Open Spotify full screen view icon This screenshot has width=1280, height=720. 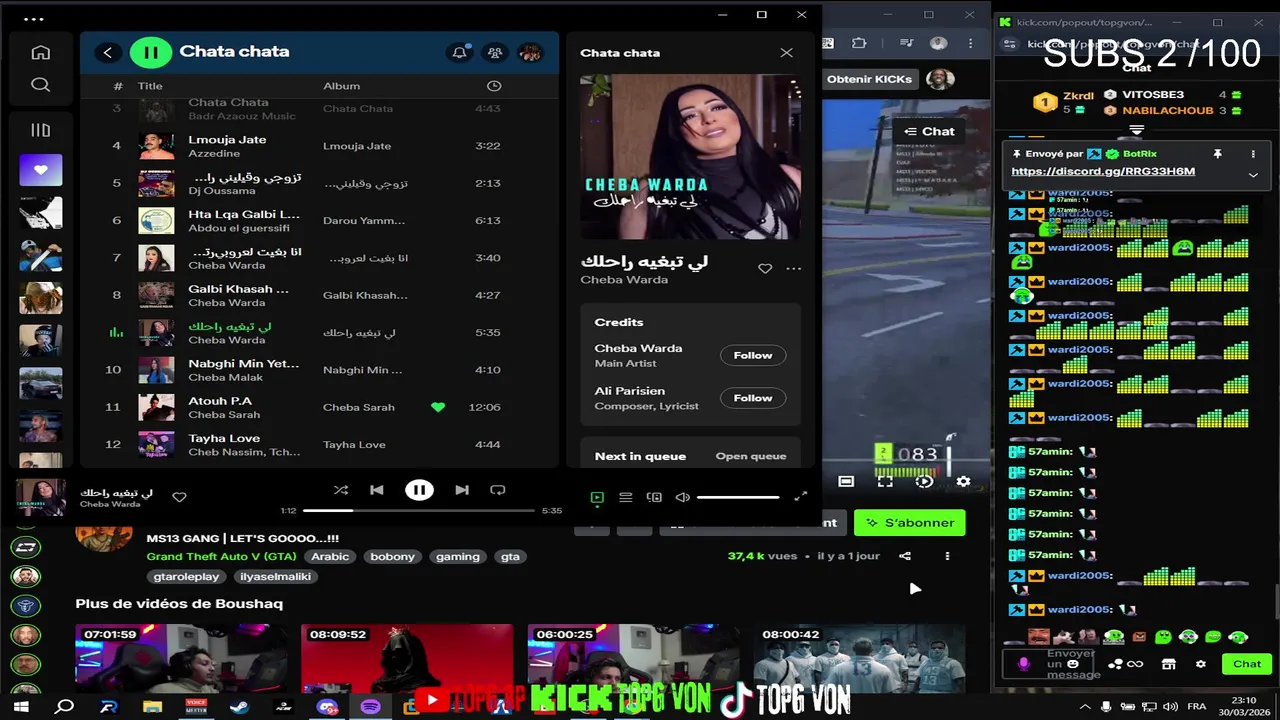pos(800,497)
